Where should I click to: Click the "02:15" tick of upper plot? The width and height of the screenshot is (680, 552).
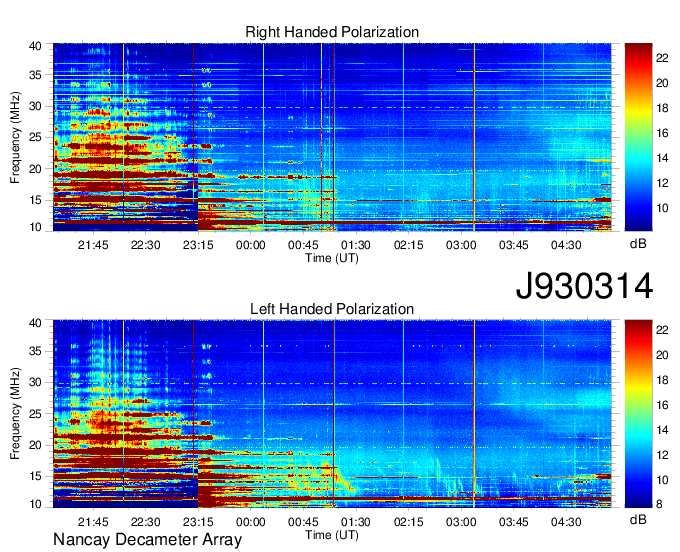pyautogui.click(x=409, y=245)
